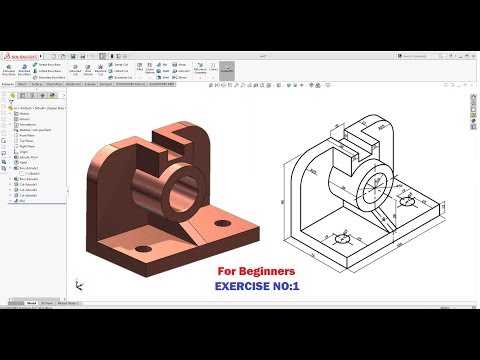480x360 pixels.
Task: Click the Save icon in title bar
Action: (x=73, y=56)
